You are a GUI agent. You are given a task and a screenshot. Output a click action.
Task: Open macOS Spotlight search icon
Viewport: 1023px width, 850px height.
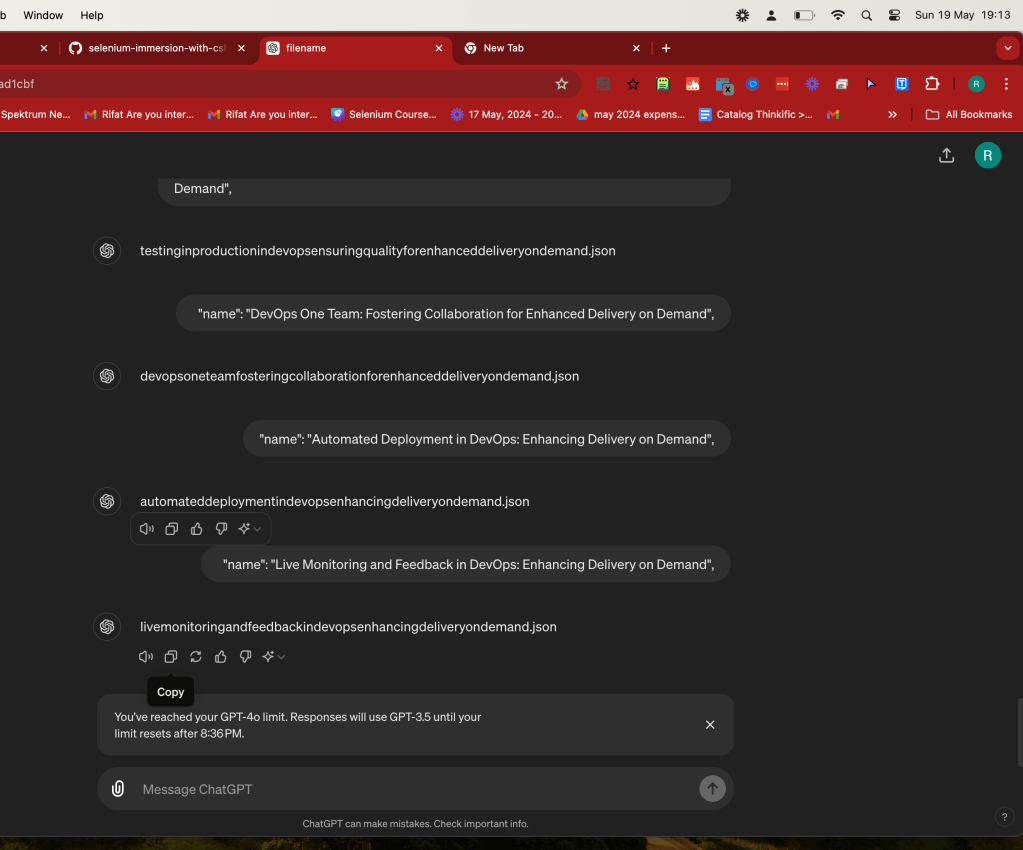[866, 15]
